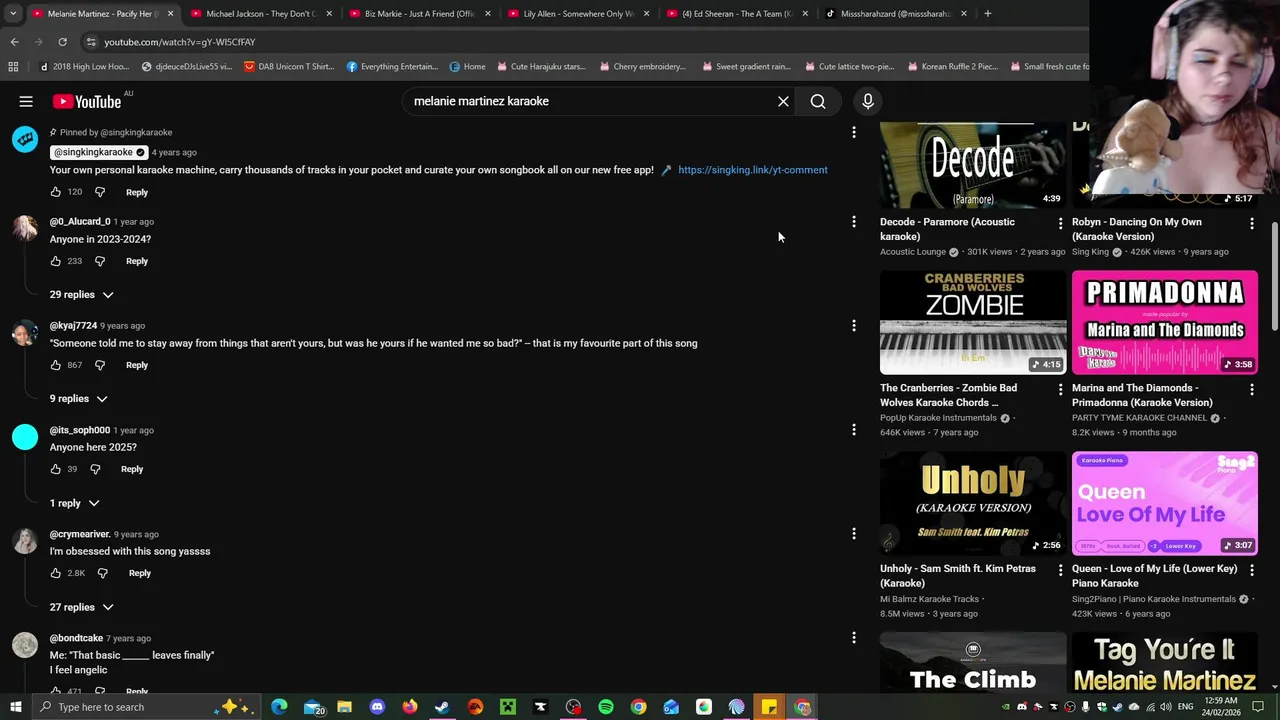1280x720 pixels.
Task: Submit search with magnifier button
Action: point(818,101)
